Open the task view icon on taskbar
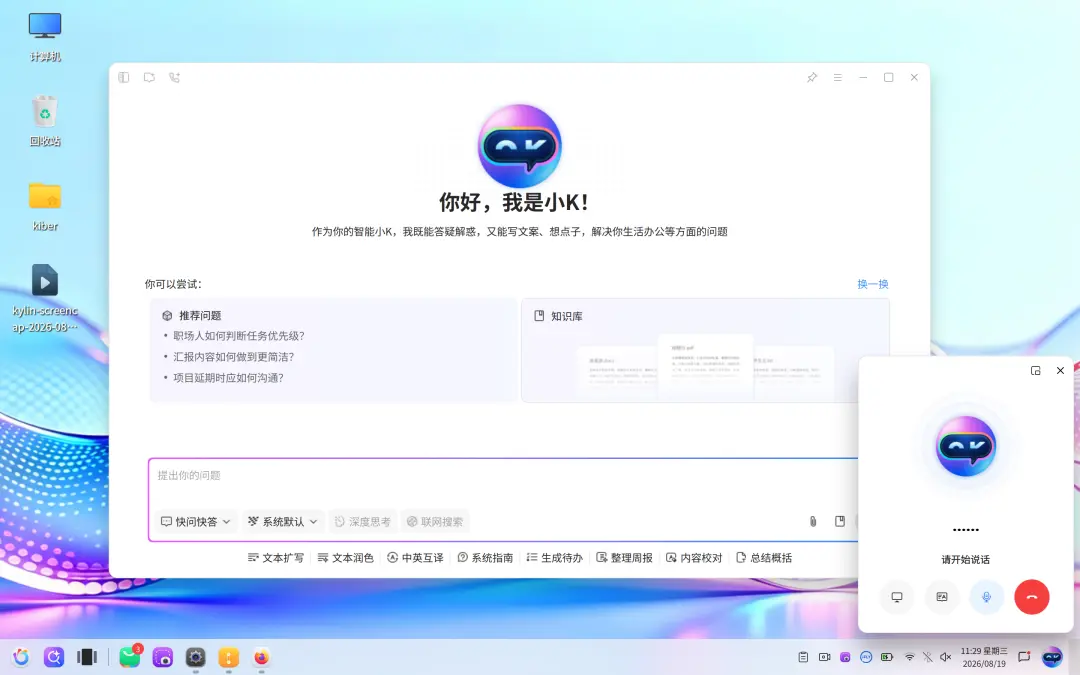This screenshot has width=1080, height=675. [x=87, y=657]
